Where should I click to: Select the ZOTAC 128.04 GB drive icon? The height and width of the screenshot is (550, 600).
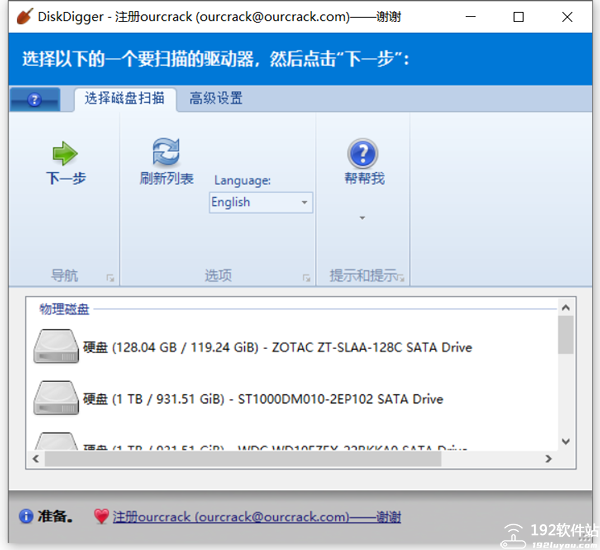tap(56, 346)
